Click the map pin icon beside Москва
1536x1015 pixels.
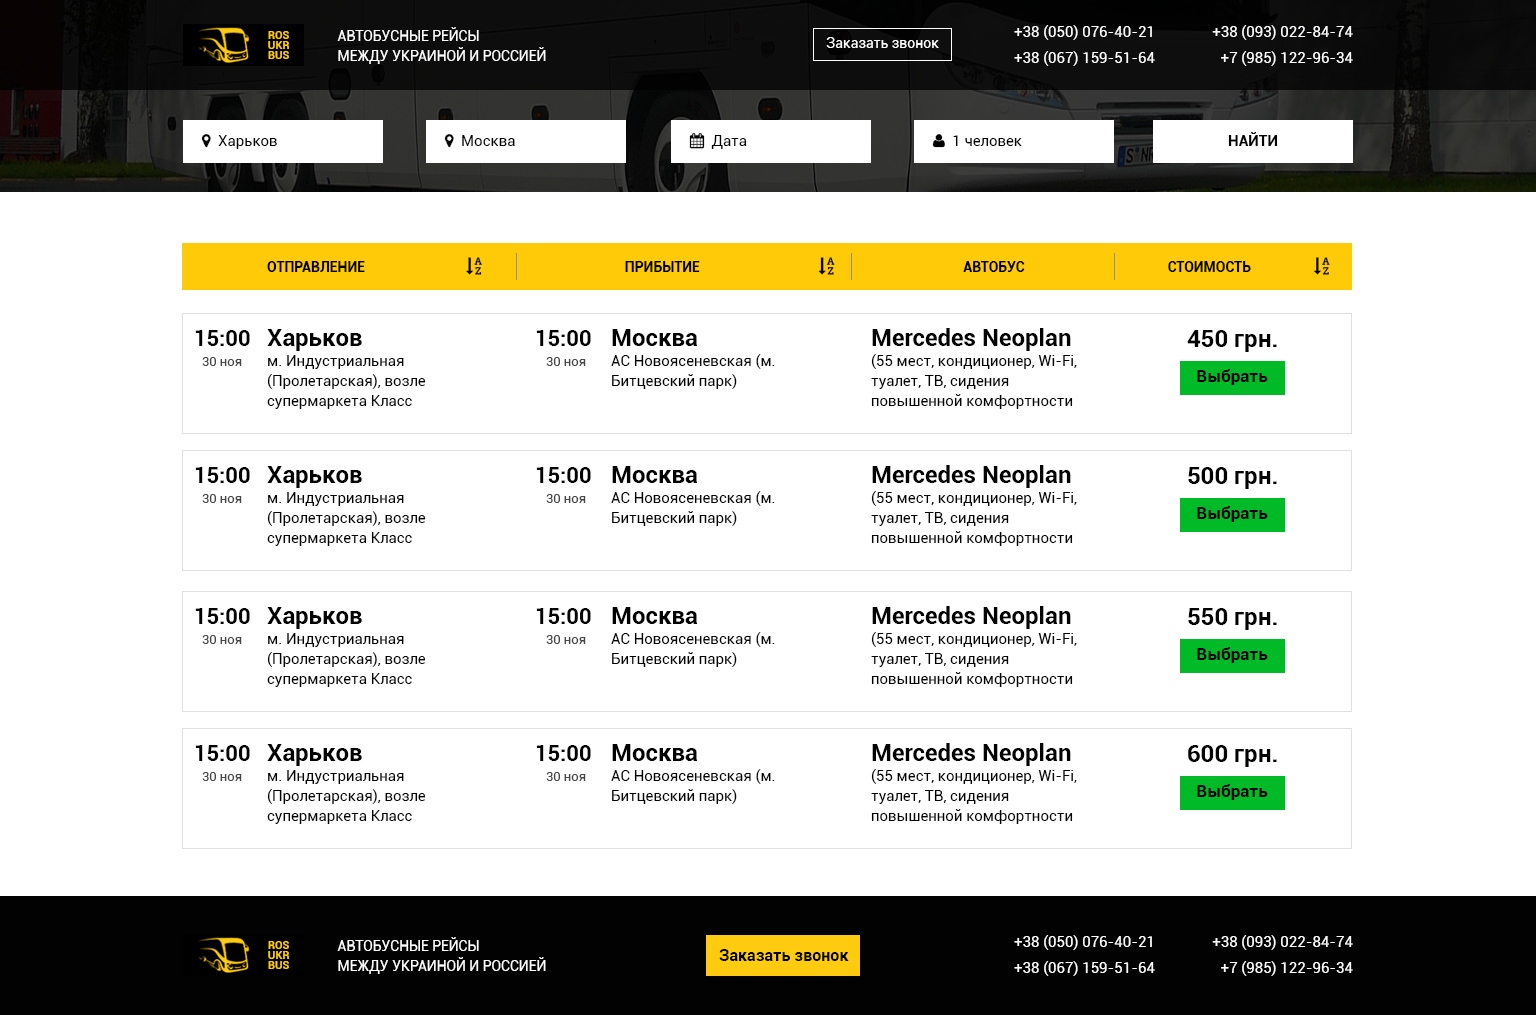coord(449,141)
